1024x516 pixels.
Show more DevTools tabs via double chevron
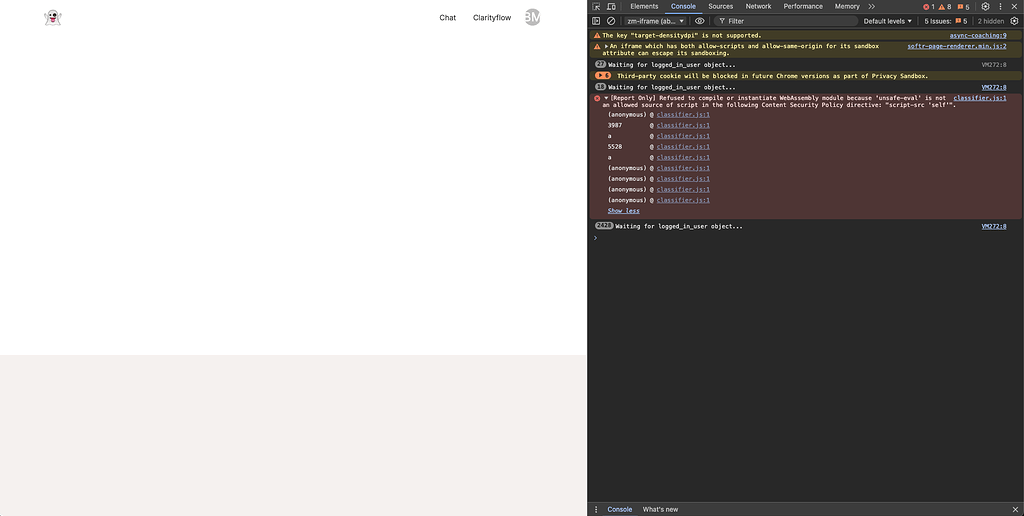pos(872,7)
